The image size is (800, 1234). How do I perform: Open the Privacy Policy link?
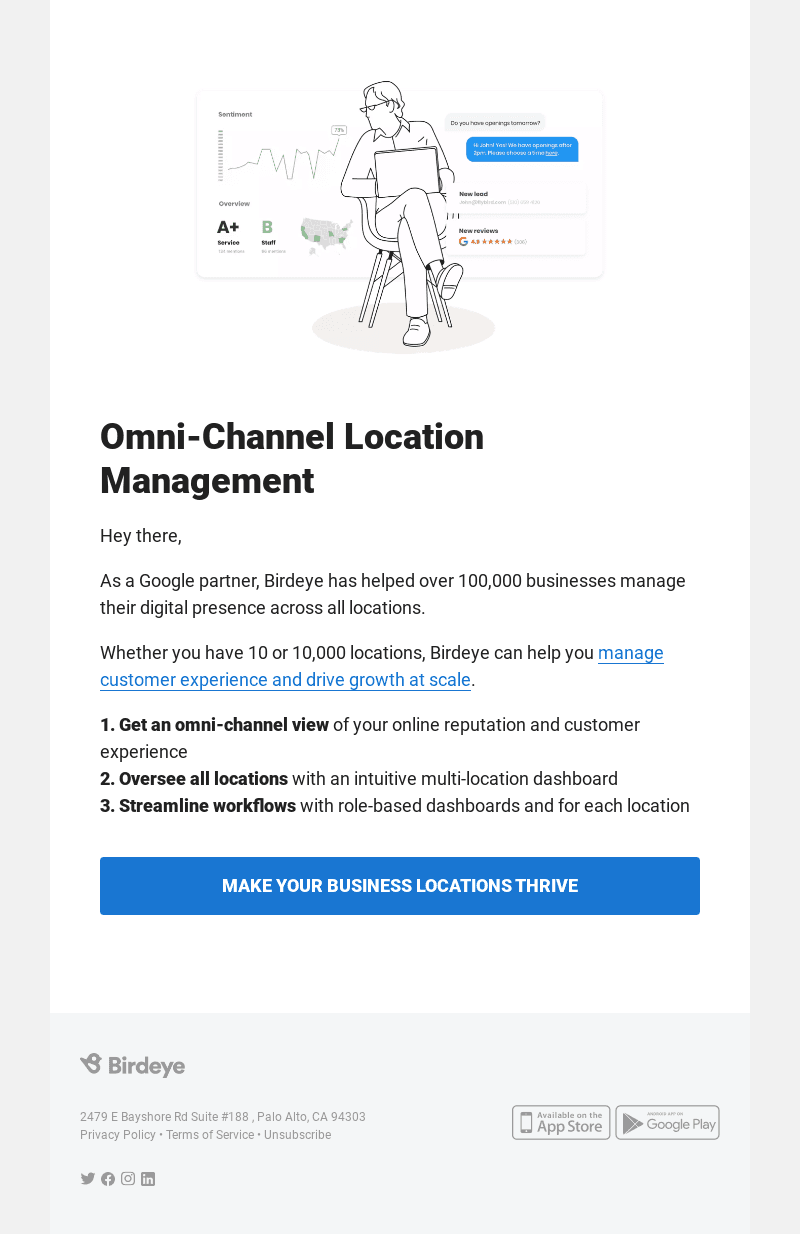118,1135
